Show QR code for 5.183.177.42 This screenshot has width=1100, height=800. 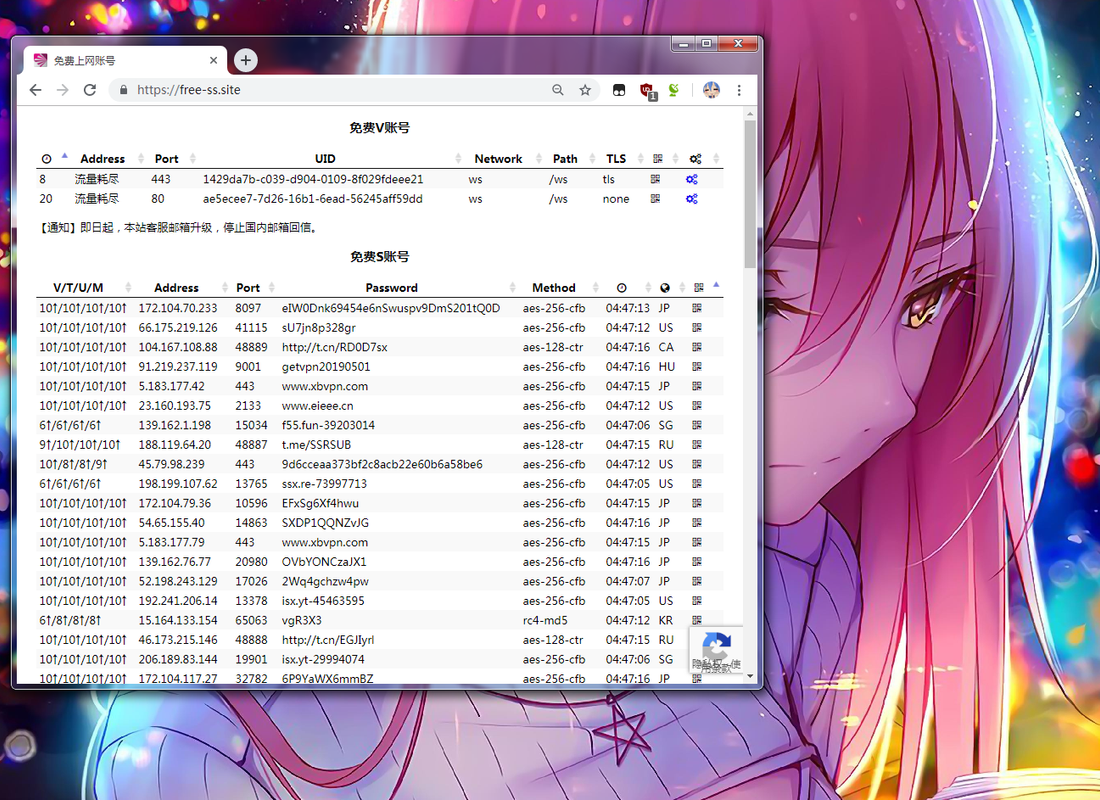697,386
